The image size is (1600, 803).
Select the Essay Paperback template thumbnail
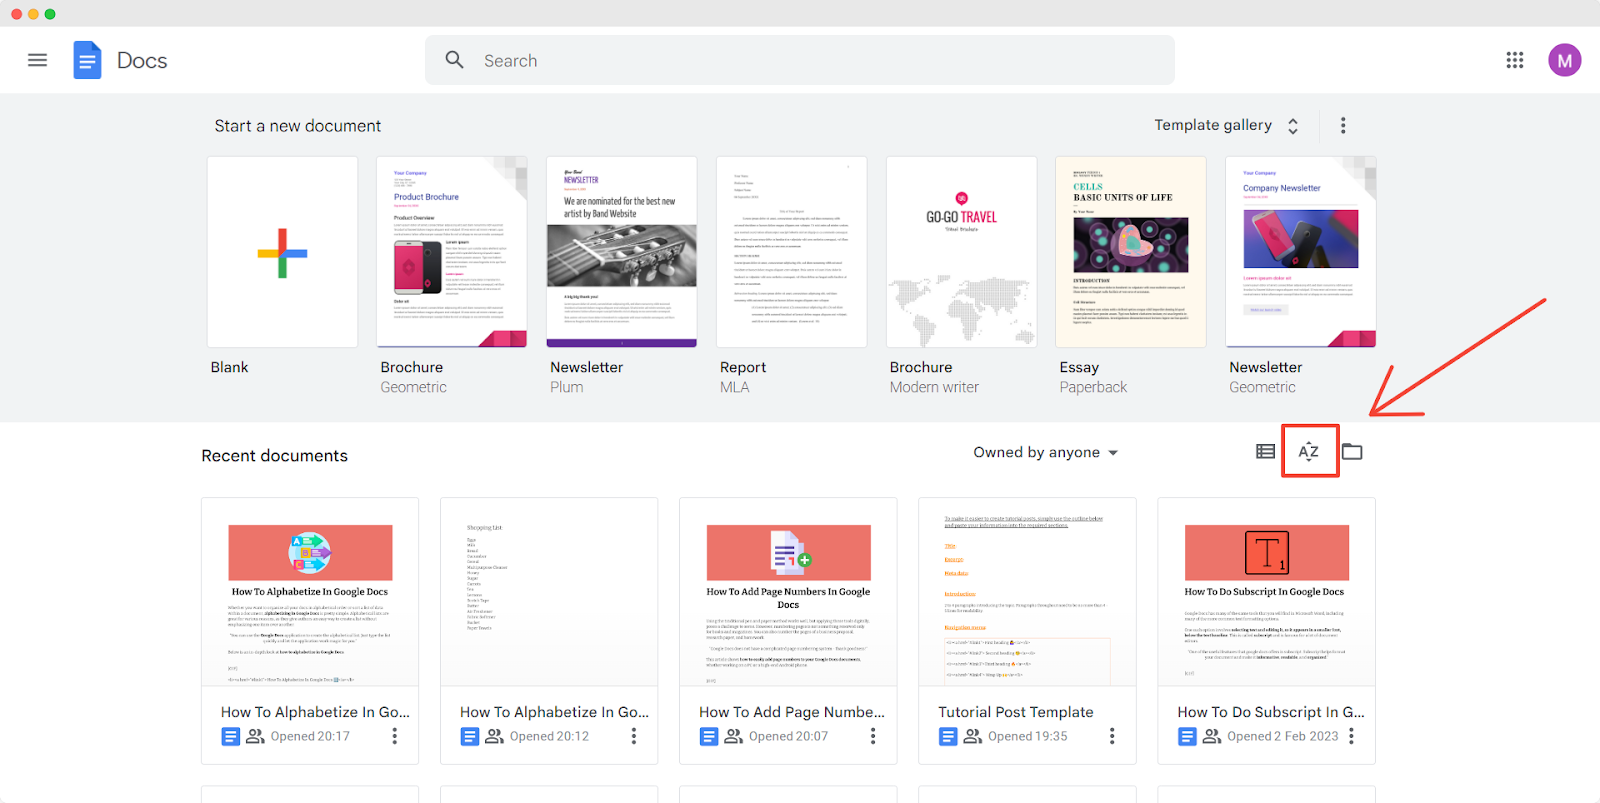(1131, 252)
